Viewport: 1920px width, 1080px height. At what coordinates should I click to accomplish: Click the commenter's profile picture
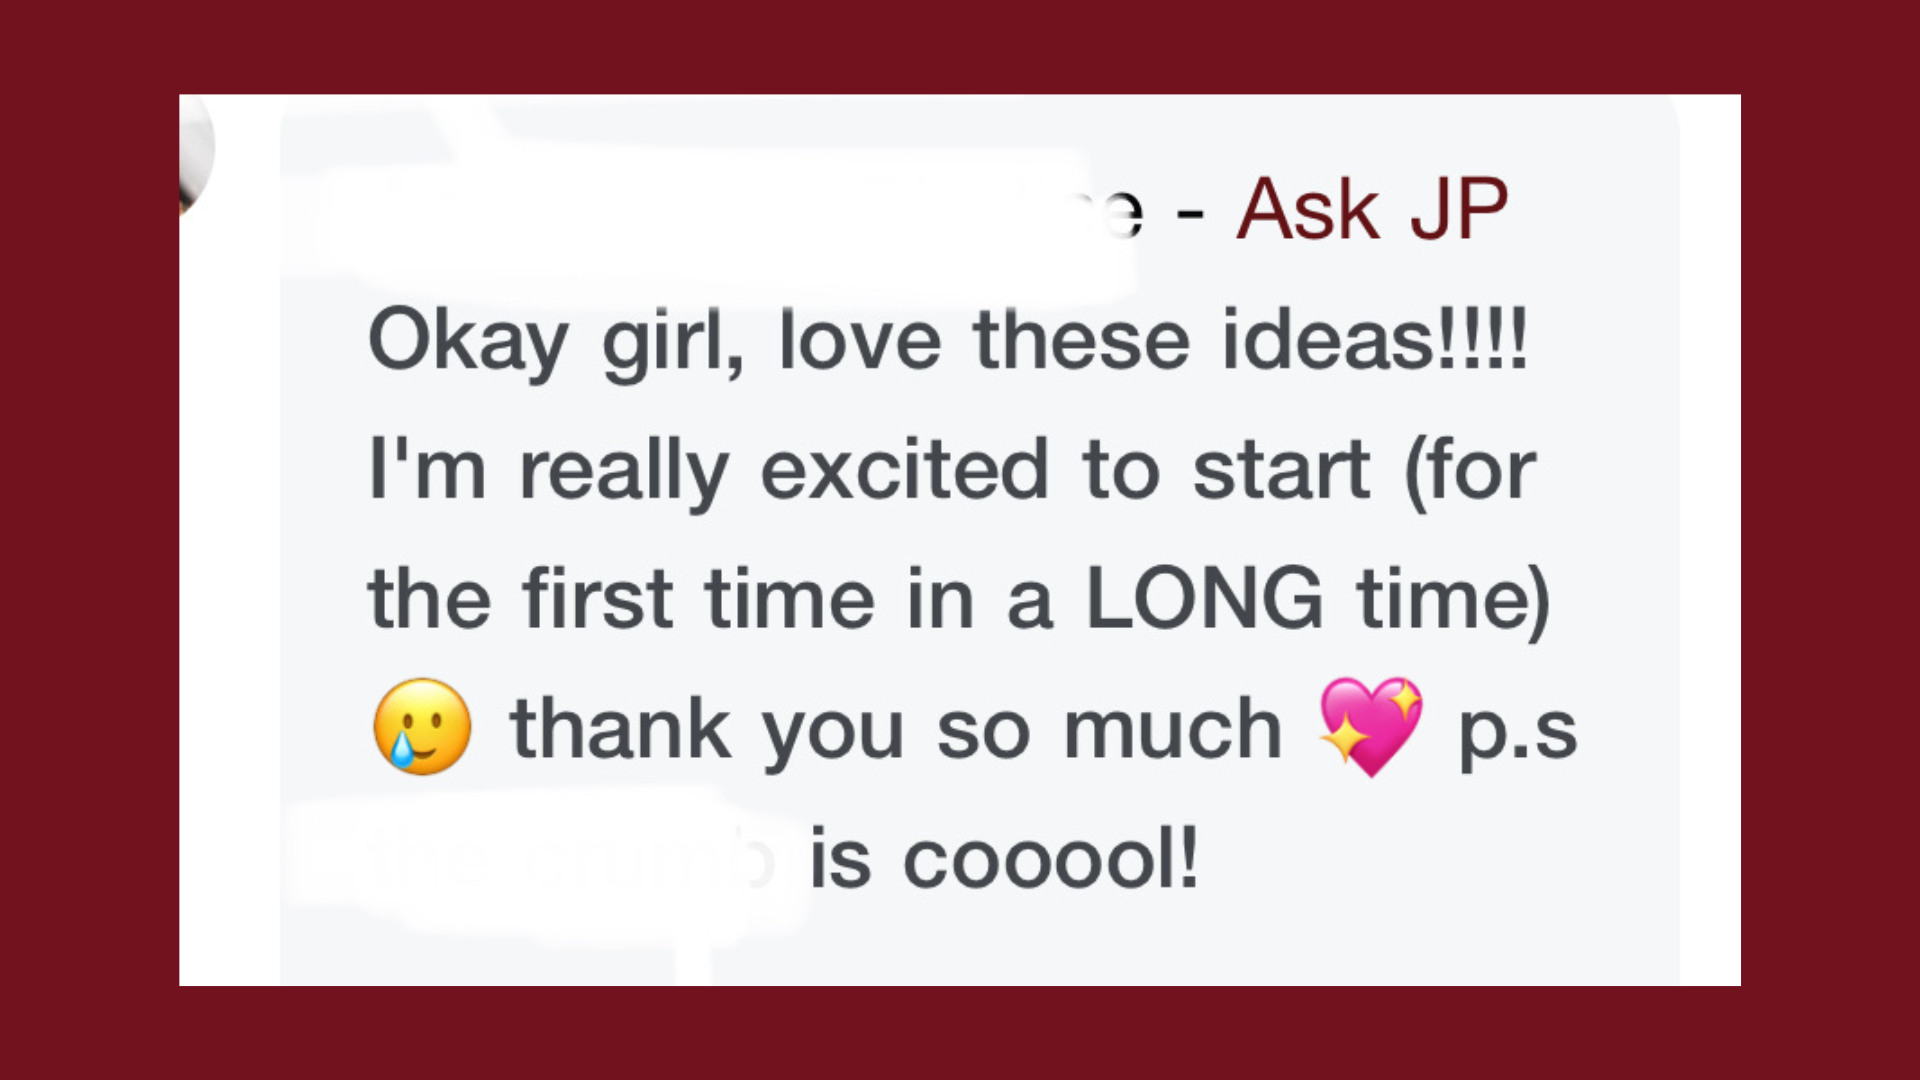click(196, 150)
